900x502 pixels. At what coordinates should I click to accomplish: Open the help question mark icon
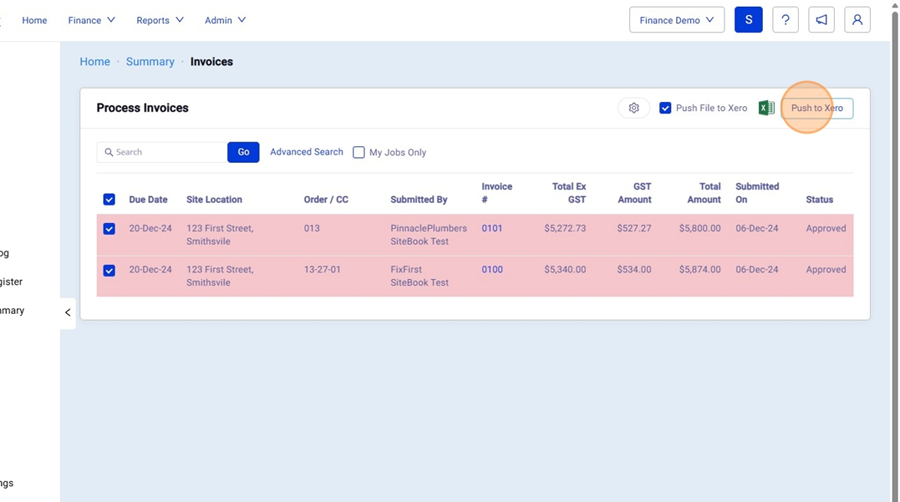coord(785,20)
